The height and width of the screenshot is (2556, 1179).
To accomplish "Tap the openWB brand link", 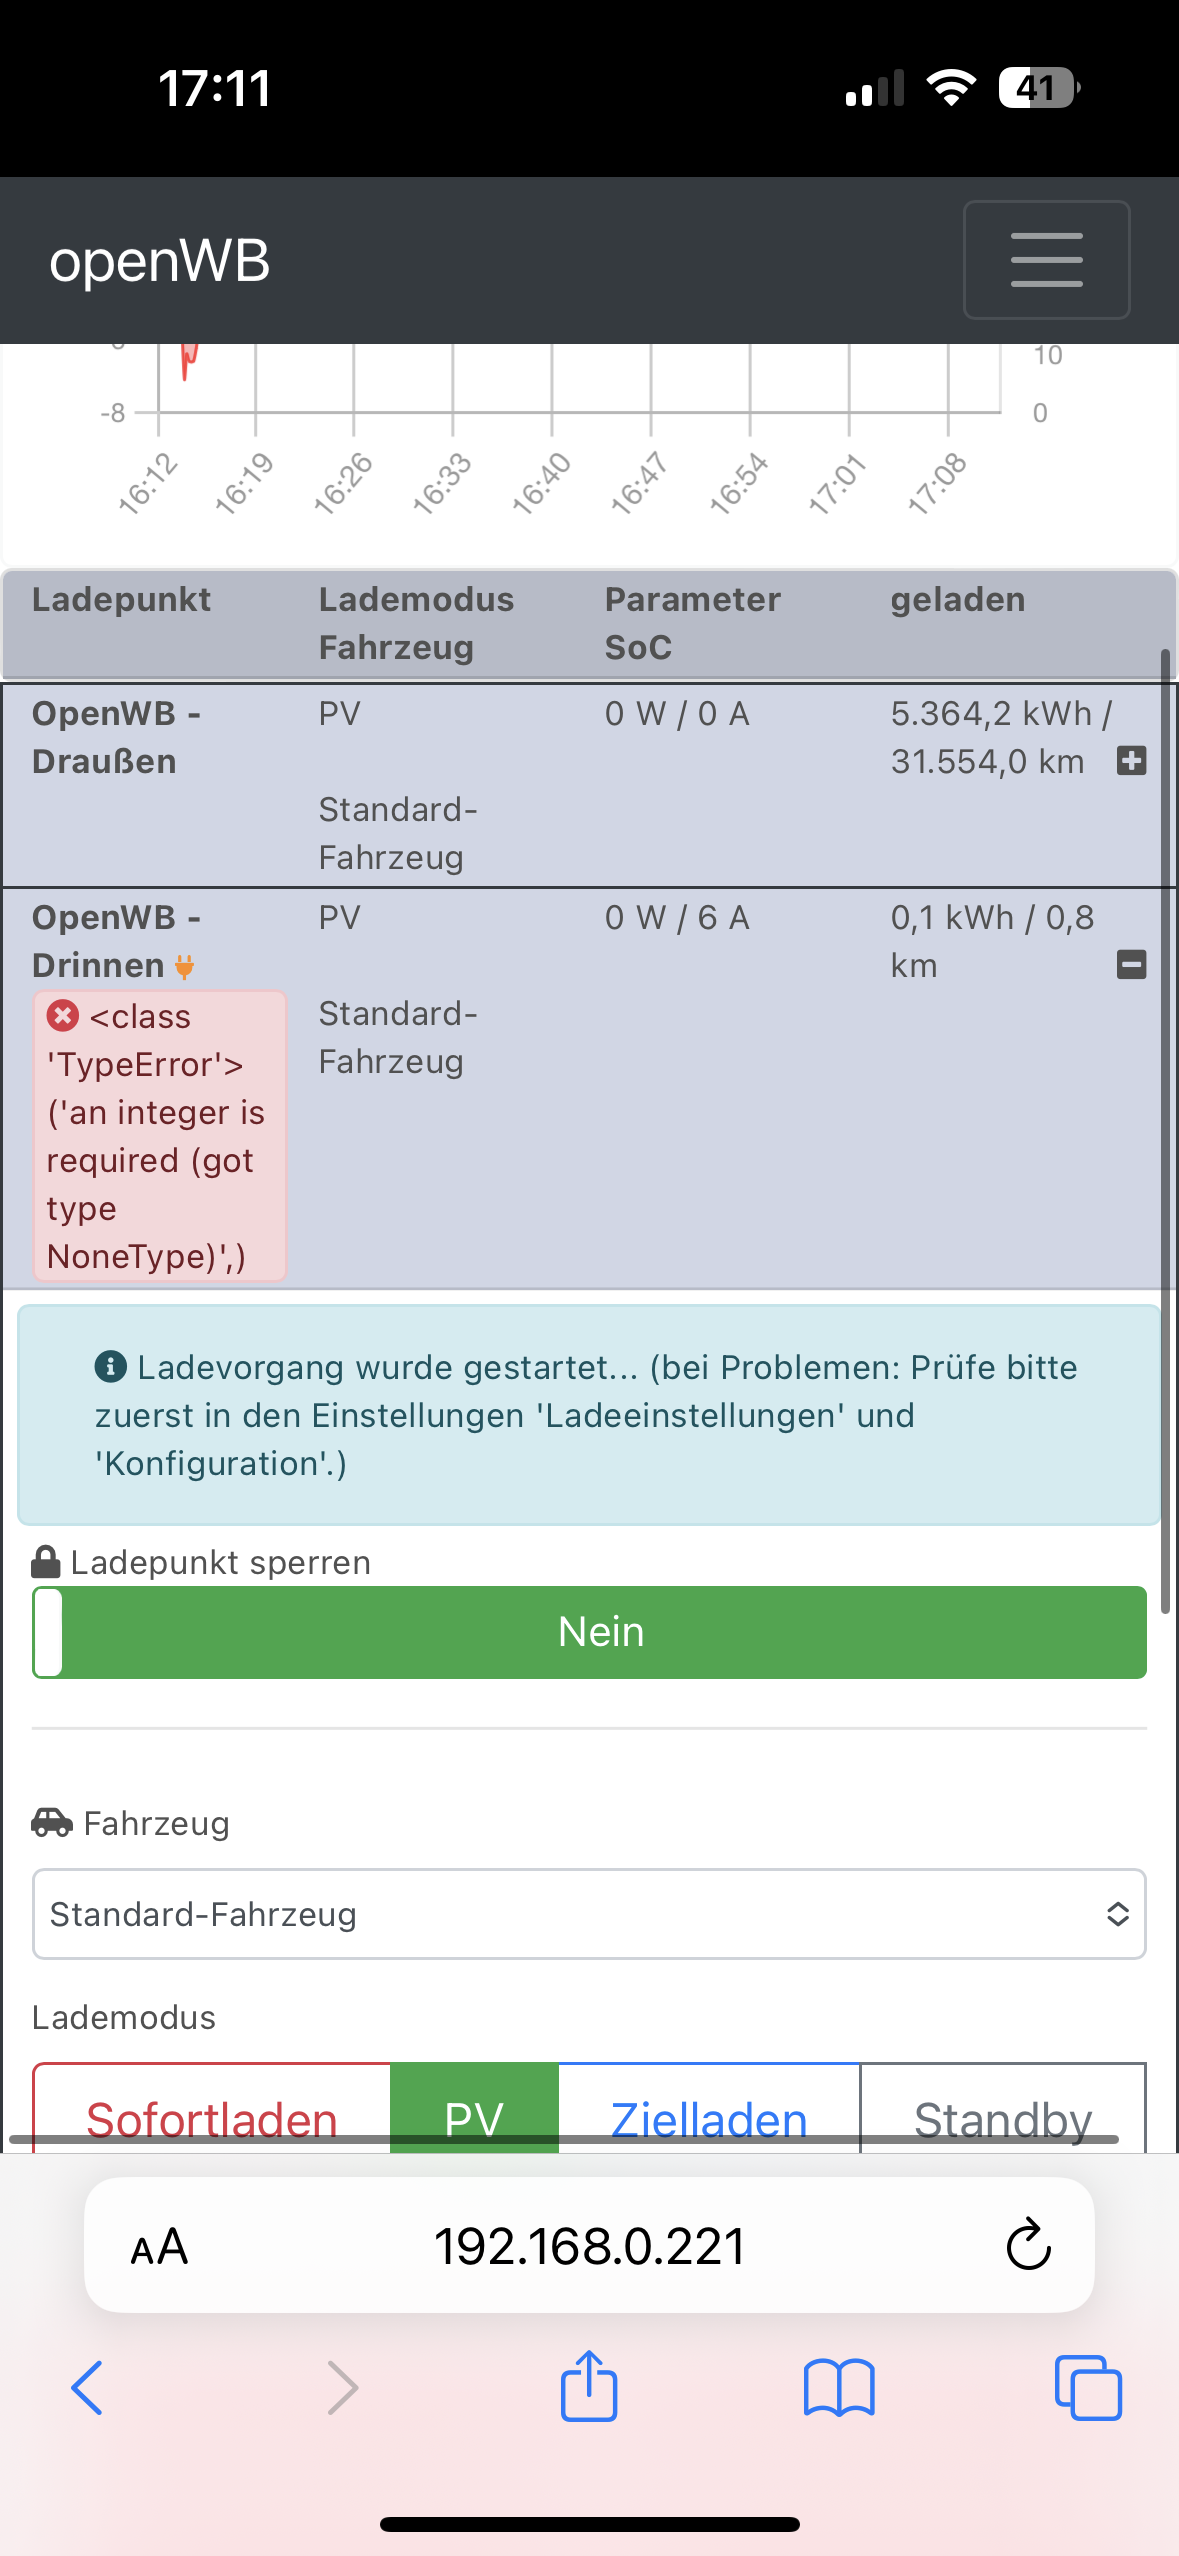I will point(160,261).
